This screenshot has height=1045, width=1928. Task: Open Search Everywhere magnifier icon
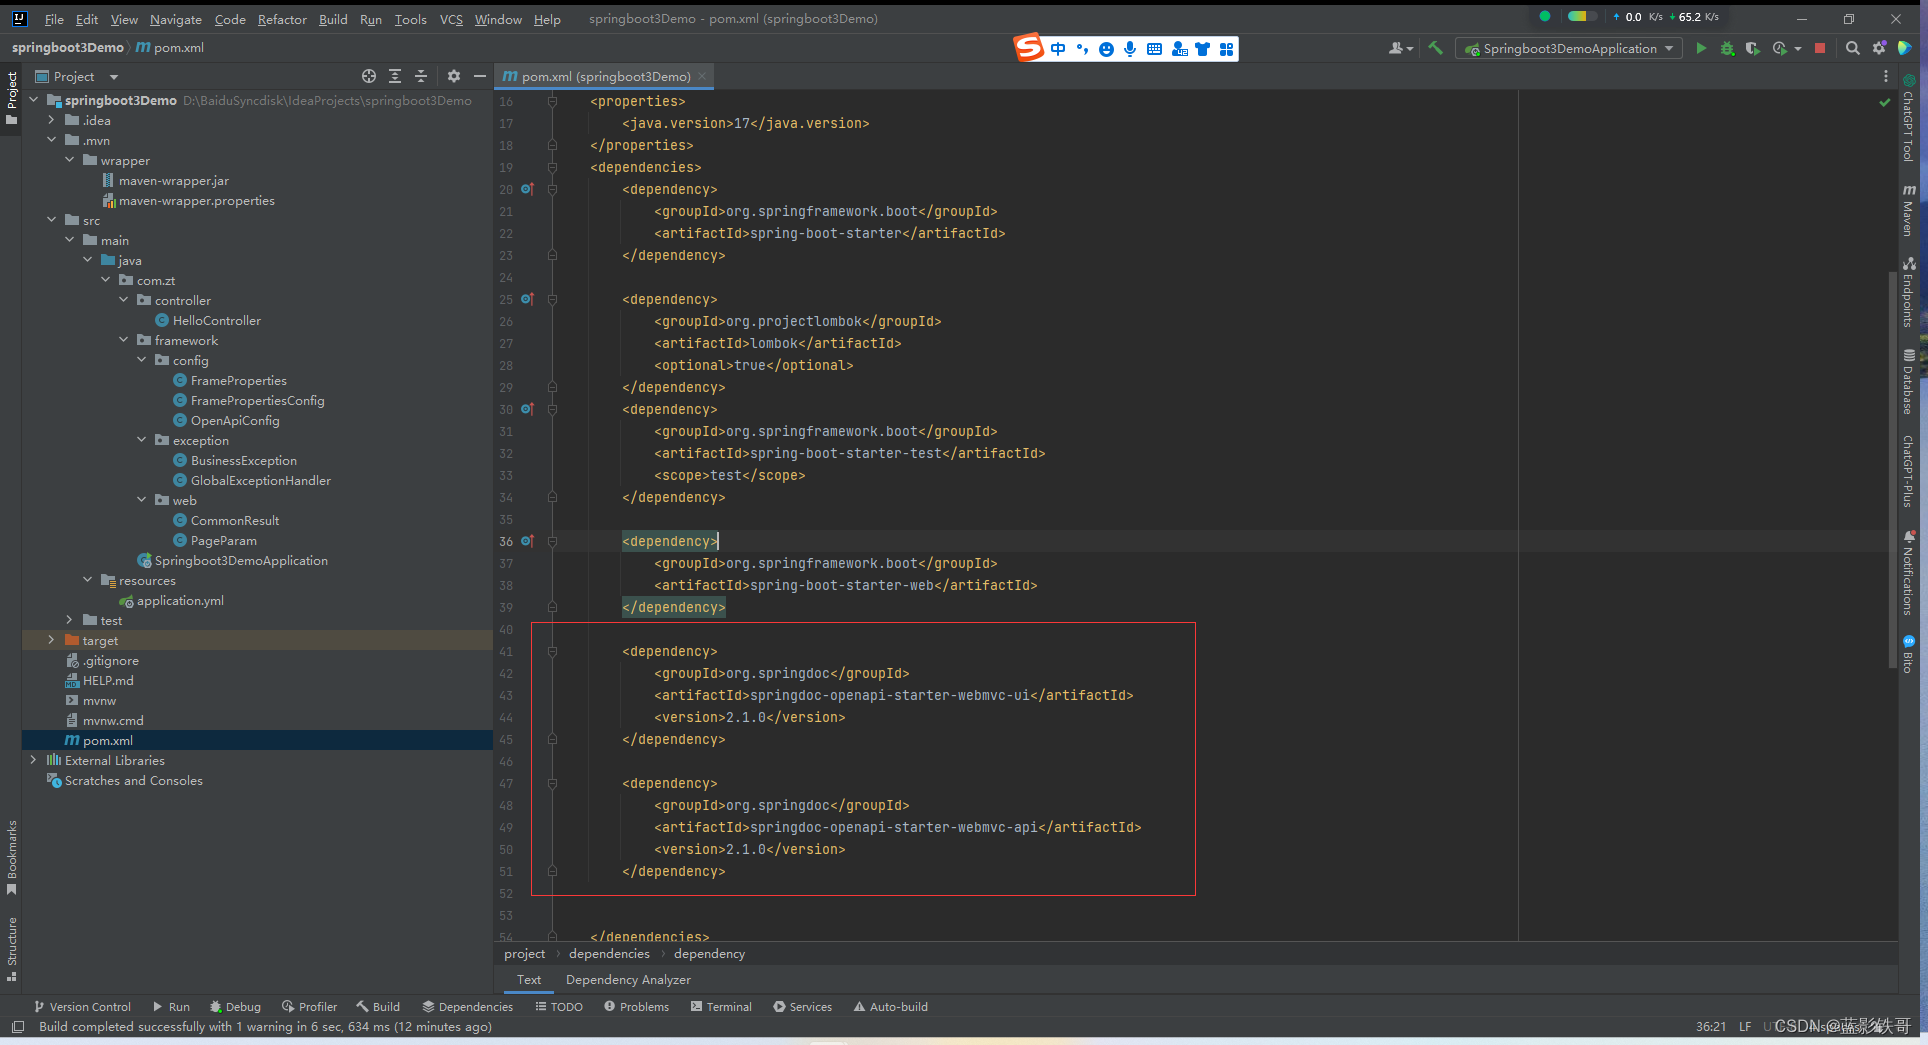pyautogui.click(x=1853, y=48)
